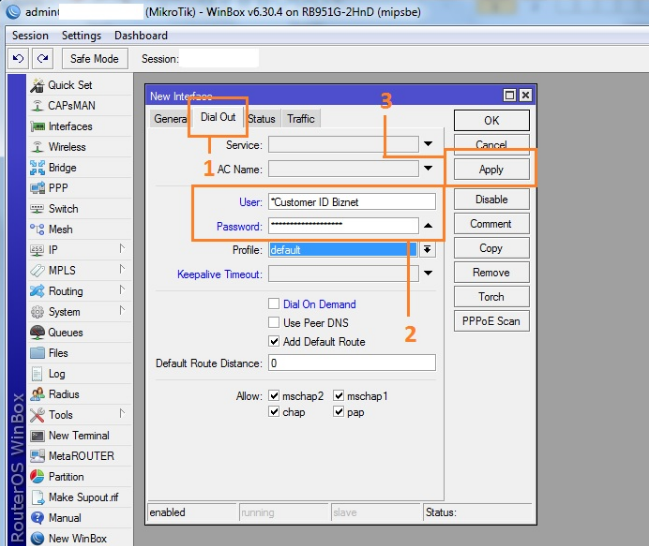Switch to the Traffic tab
The width and height of the screenshot is (649, 546).
tap(301, 119)
